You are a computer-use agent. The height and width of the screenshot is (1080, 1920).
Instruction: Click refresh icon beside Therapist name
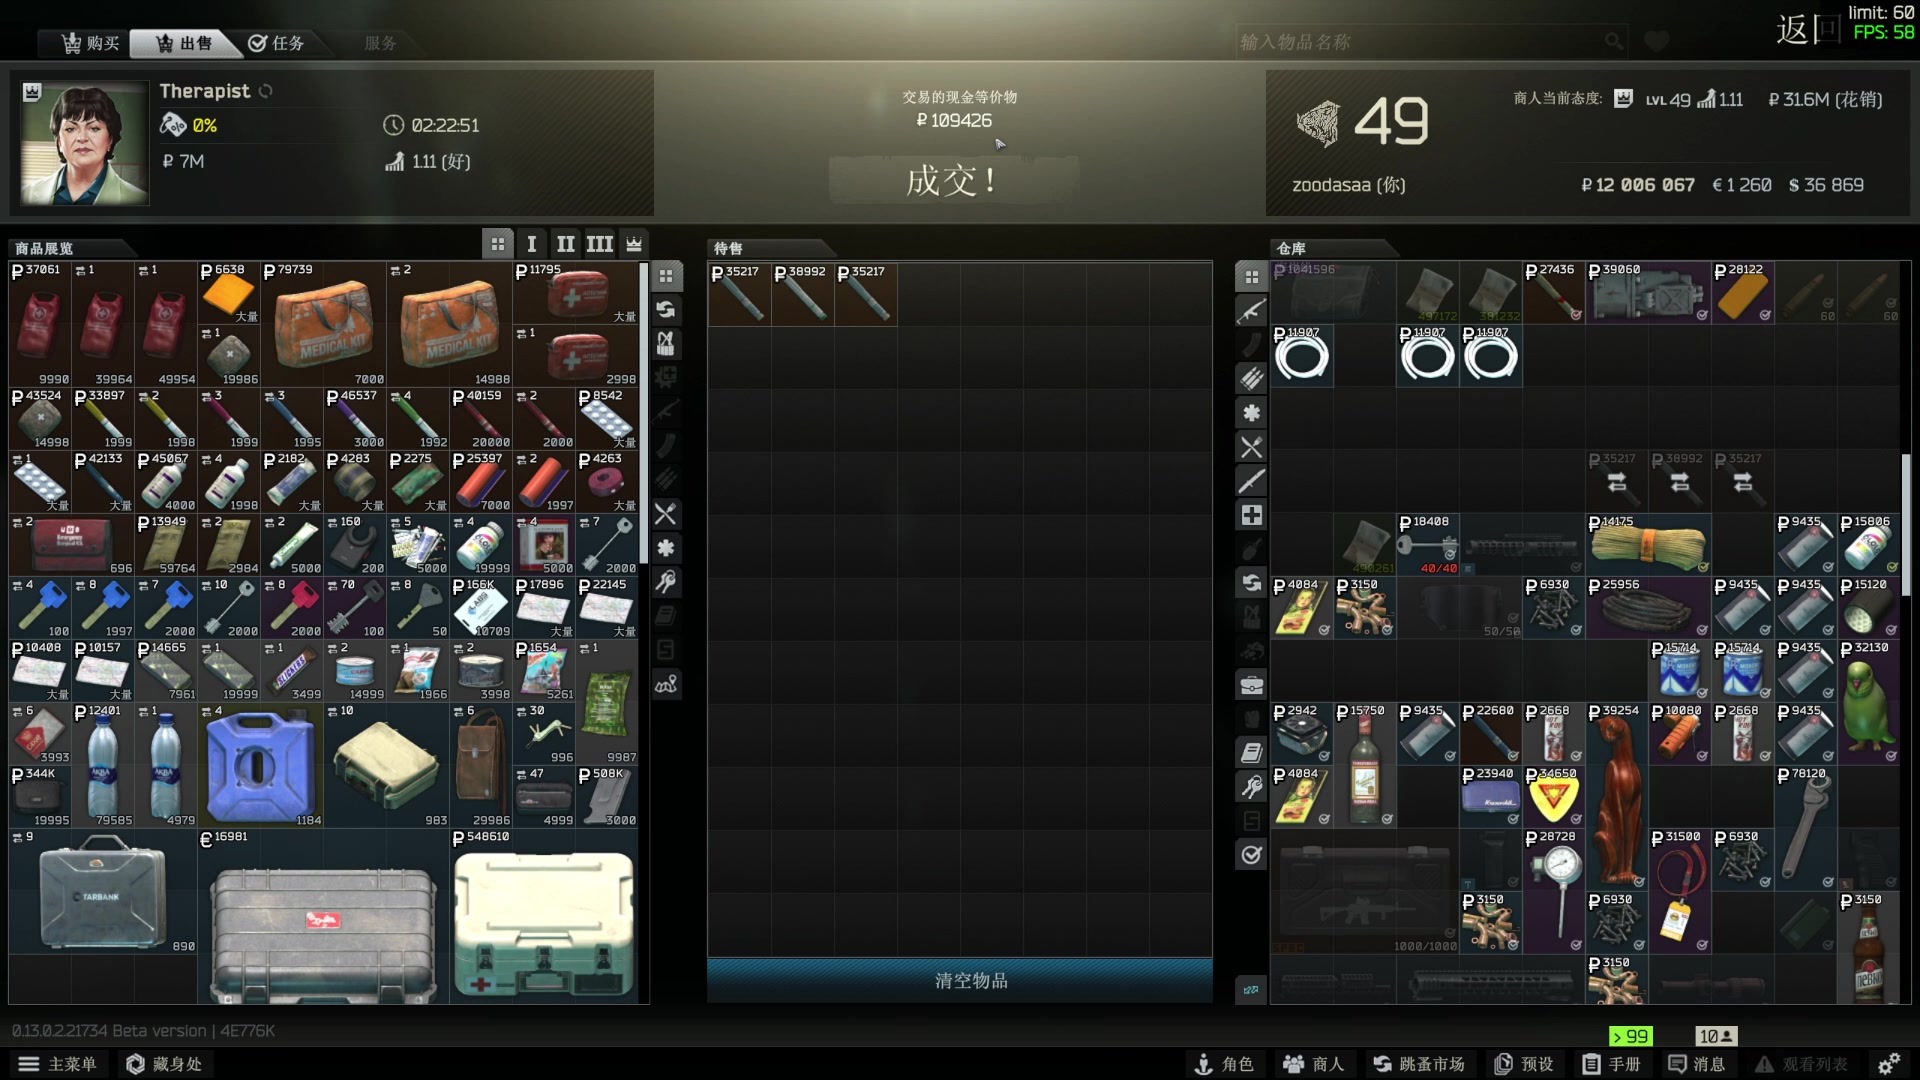pos(265,91)
